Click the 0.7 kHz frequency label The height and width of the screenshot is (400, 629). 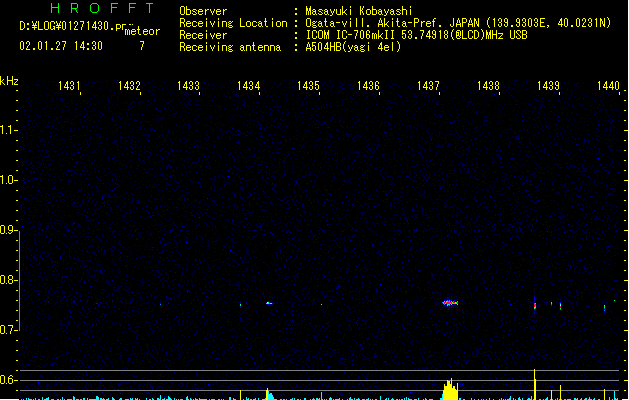(x=8, y=330)
